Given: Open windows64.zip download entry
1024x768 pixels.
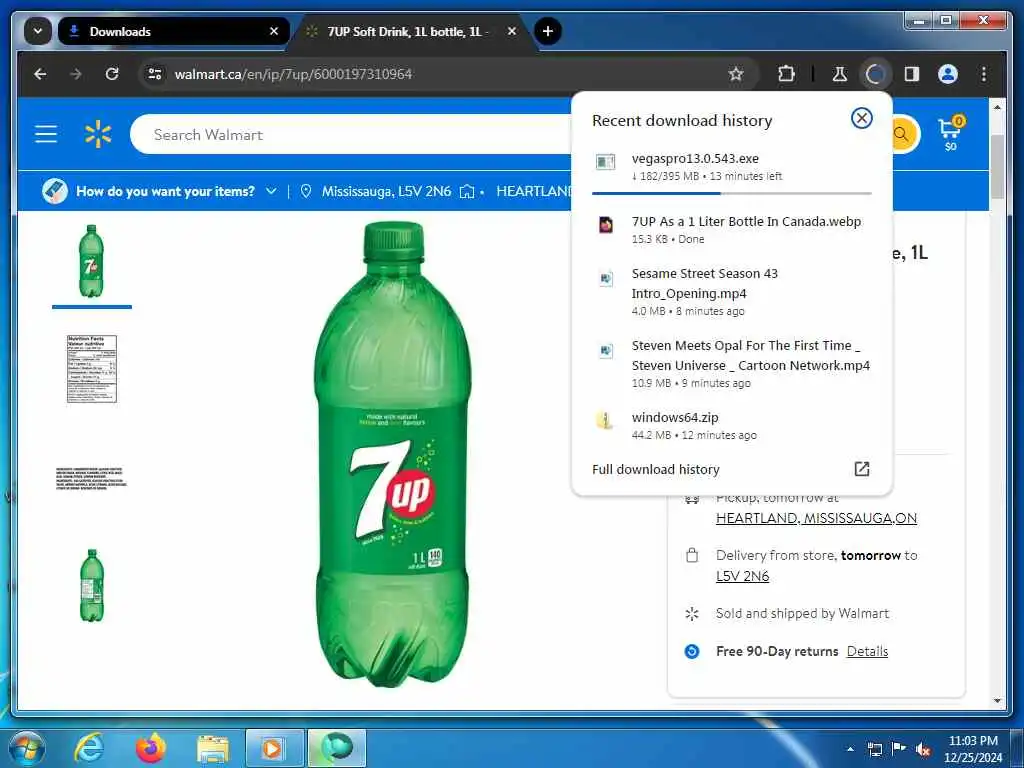Looking at the screenshot, I should (x=731, y=426).
